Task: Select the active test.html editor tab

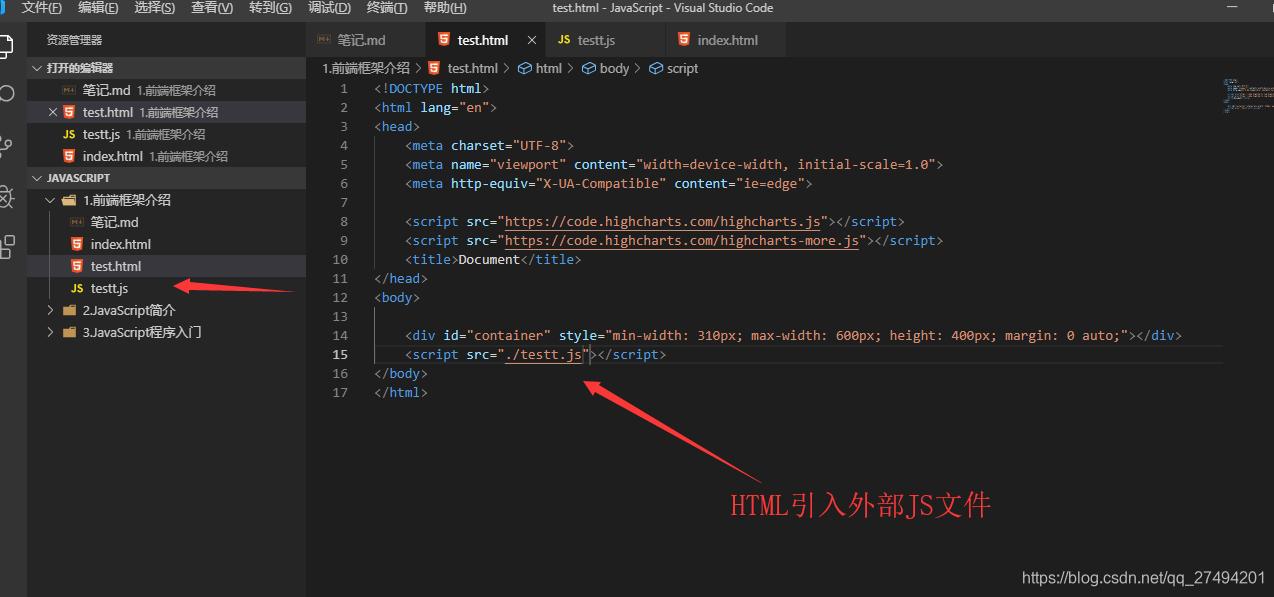Action: point(483,40)
